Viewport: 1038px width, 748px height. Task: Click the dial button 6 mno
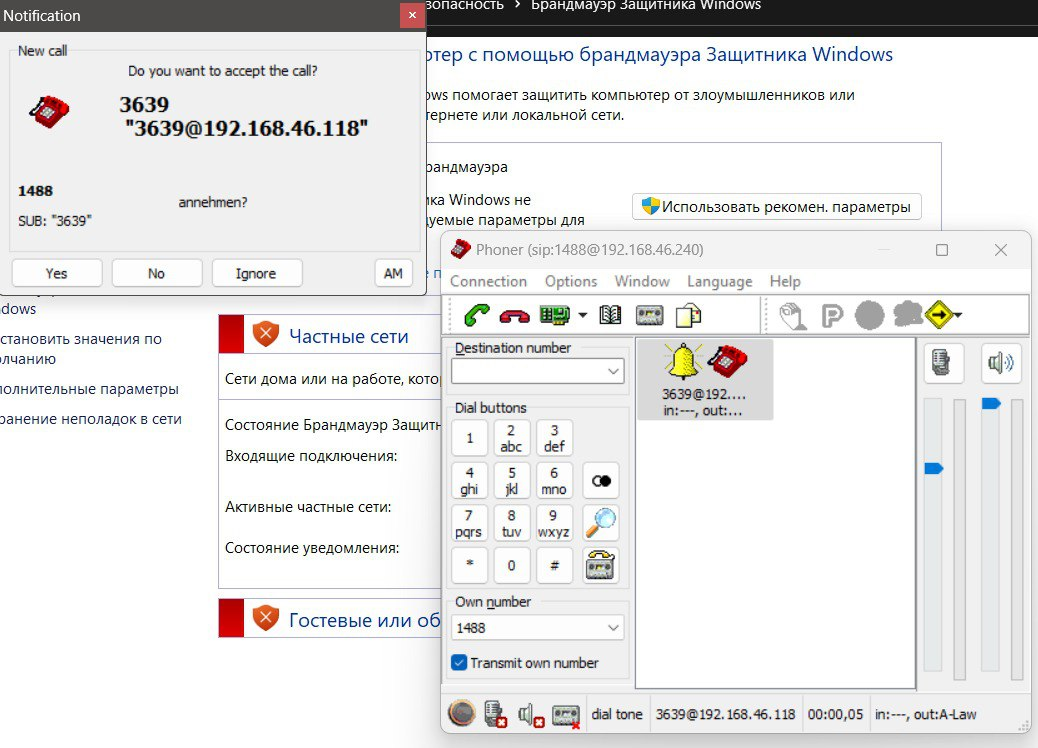554,481
